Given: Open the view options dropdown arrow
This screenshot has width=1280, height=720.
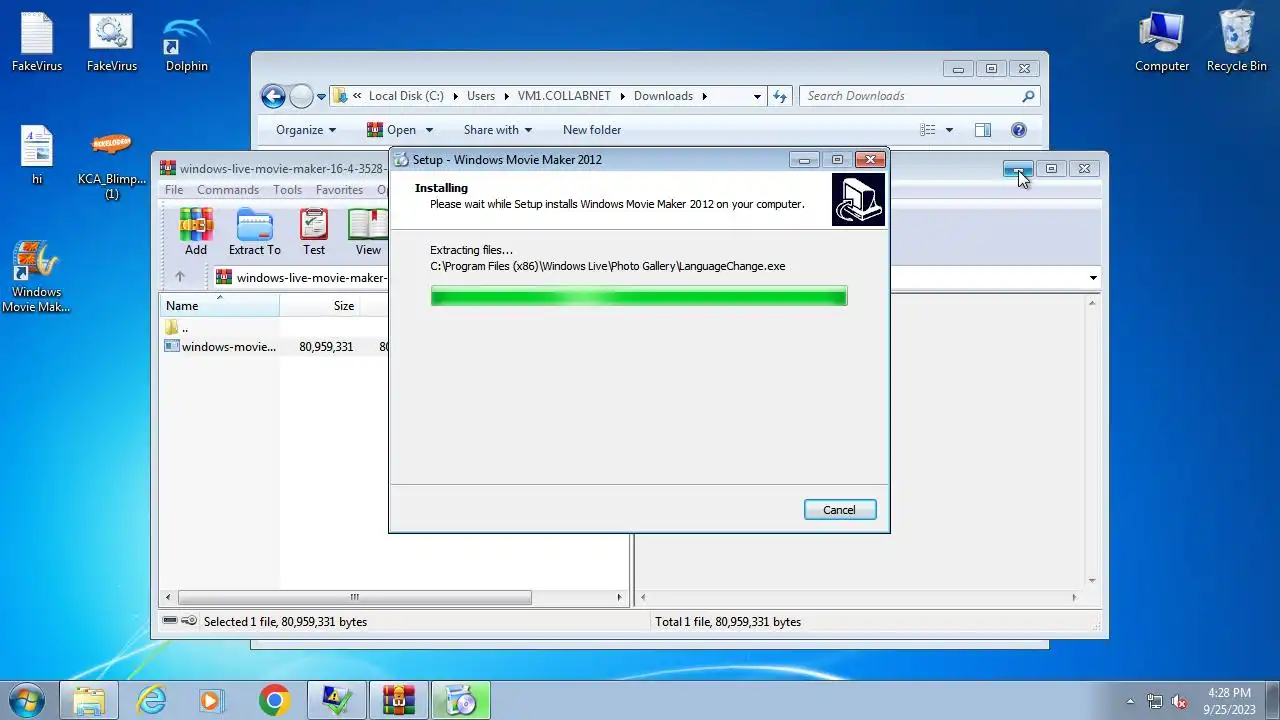Looking at the screenshot, I should [x=949, y=130].
